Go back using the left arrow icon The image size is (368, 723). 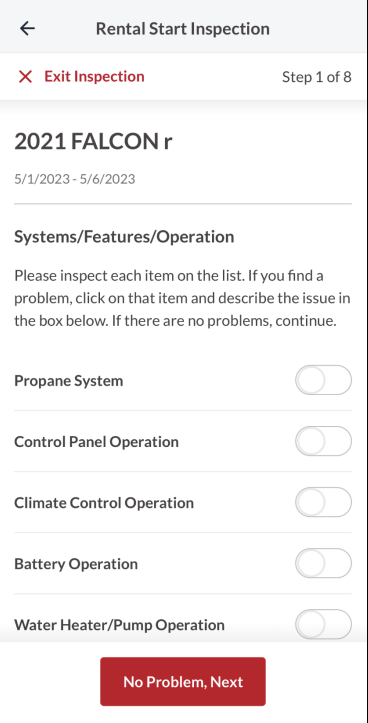[x=27, y=29]
